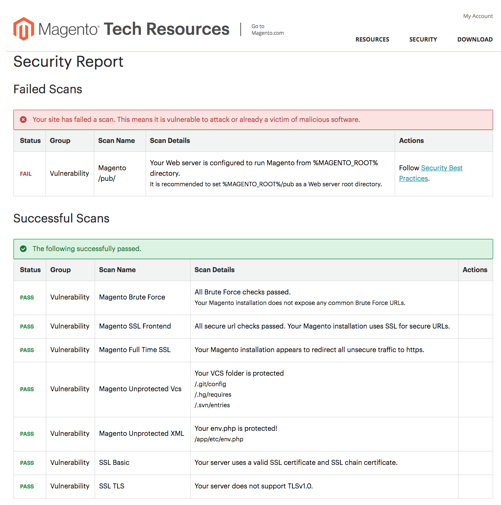Select the Magento Full Time SSL row

pos(253,350)
